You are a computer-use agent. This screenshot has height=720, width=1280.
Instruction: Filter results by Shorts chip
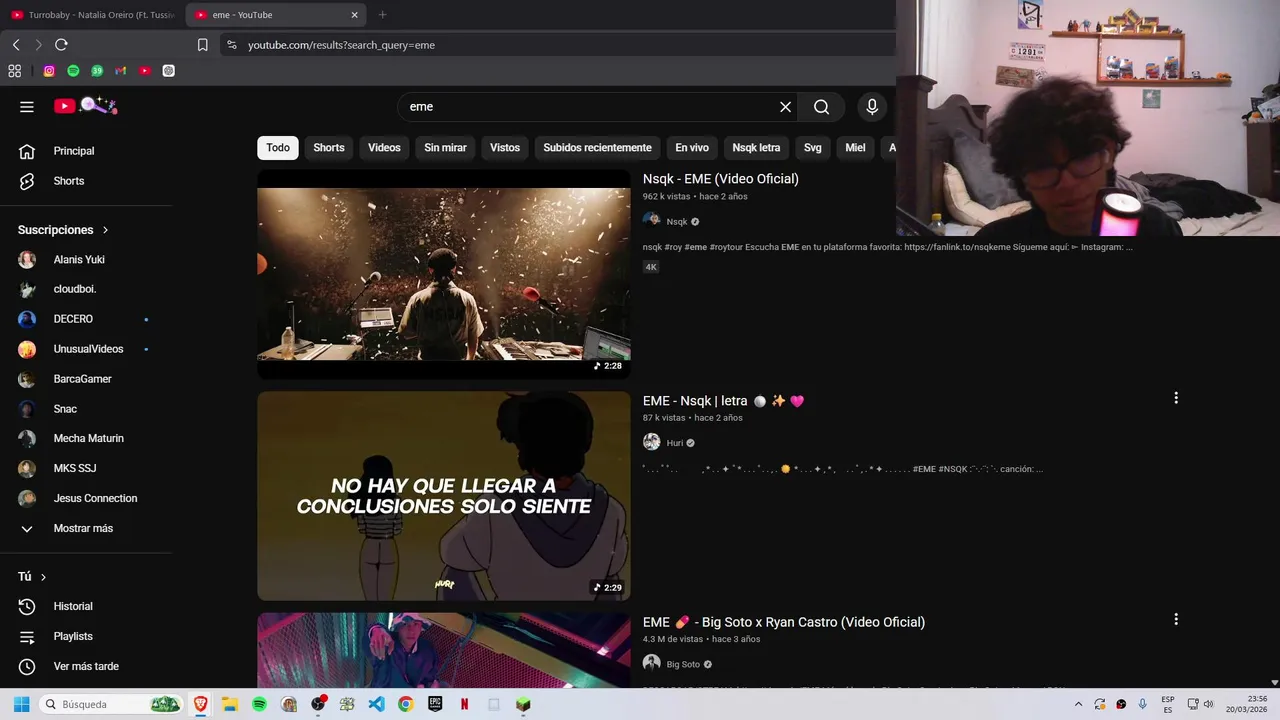(328, 148)
